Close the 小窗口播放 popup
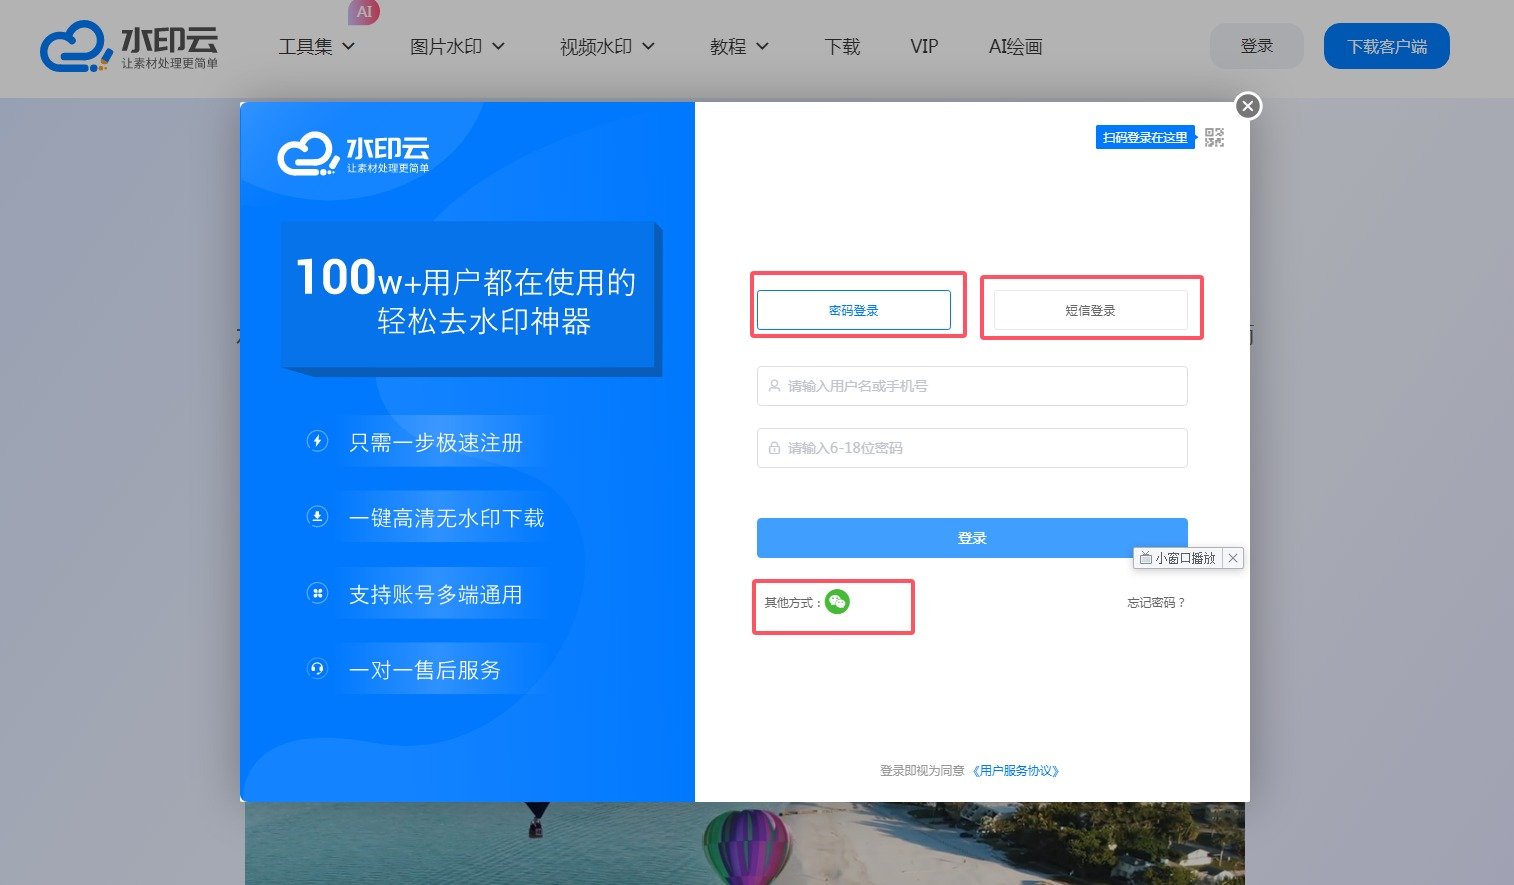The width and height of the screenshot is (1514, 885). point(1233,558)
